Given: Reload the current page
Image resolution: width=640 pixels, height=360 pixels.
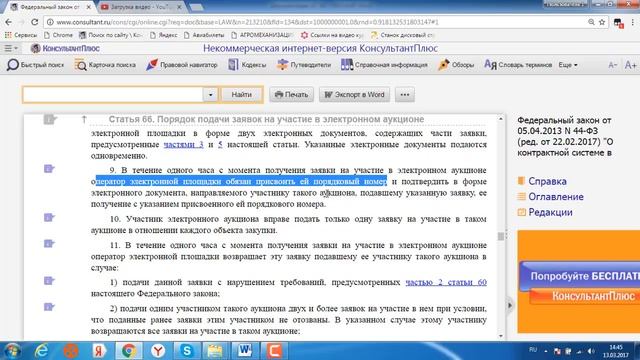Looking at the screenshot, I should [35, 22].
